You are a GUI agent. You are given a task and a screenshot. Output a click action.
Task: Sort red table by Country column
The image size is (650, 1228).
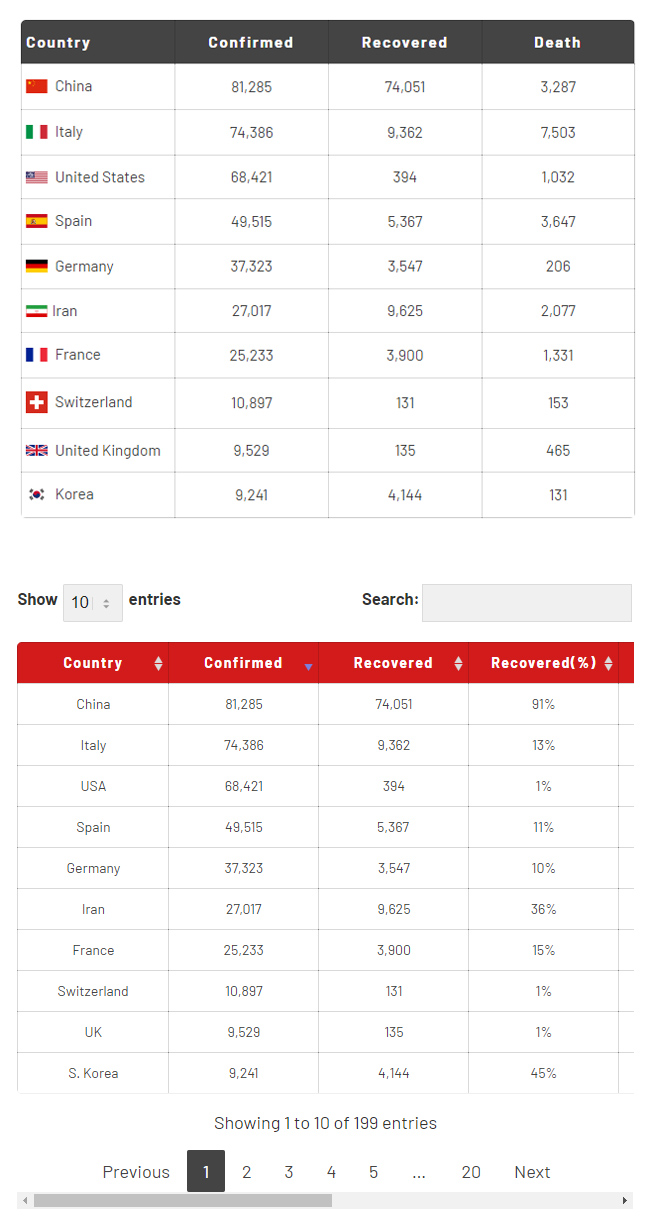point(93,663)
